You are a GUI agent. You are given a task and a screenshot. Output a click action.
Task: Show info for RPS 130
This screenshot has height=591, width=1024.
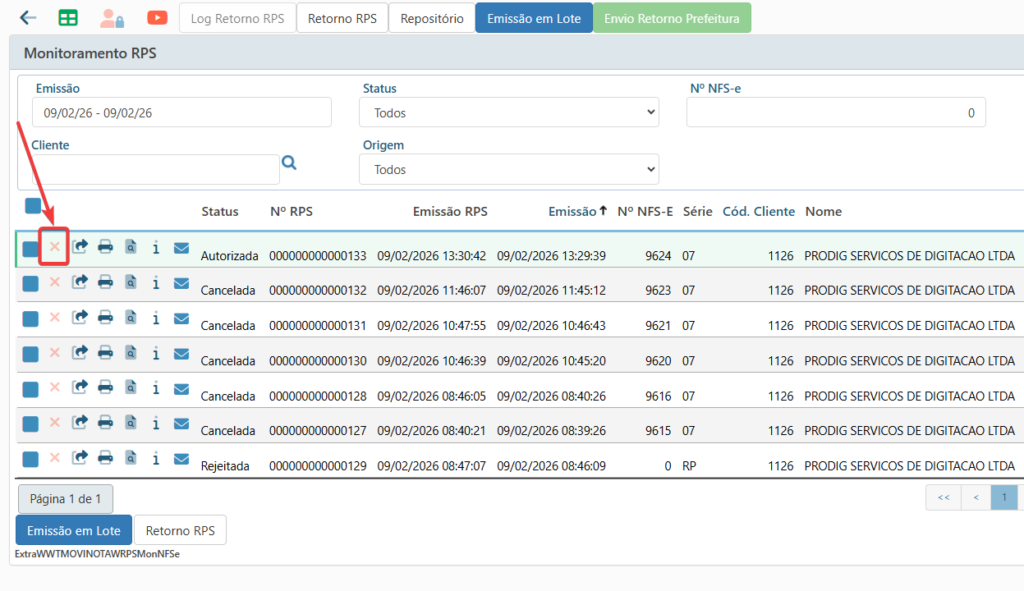tap(156, 353)
